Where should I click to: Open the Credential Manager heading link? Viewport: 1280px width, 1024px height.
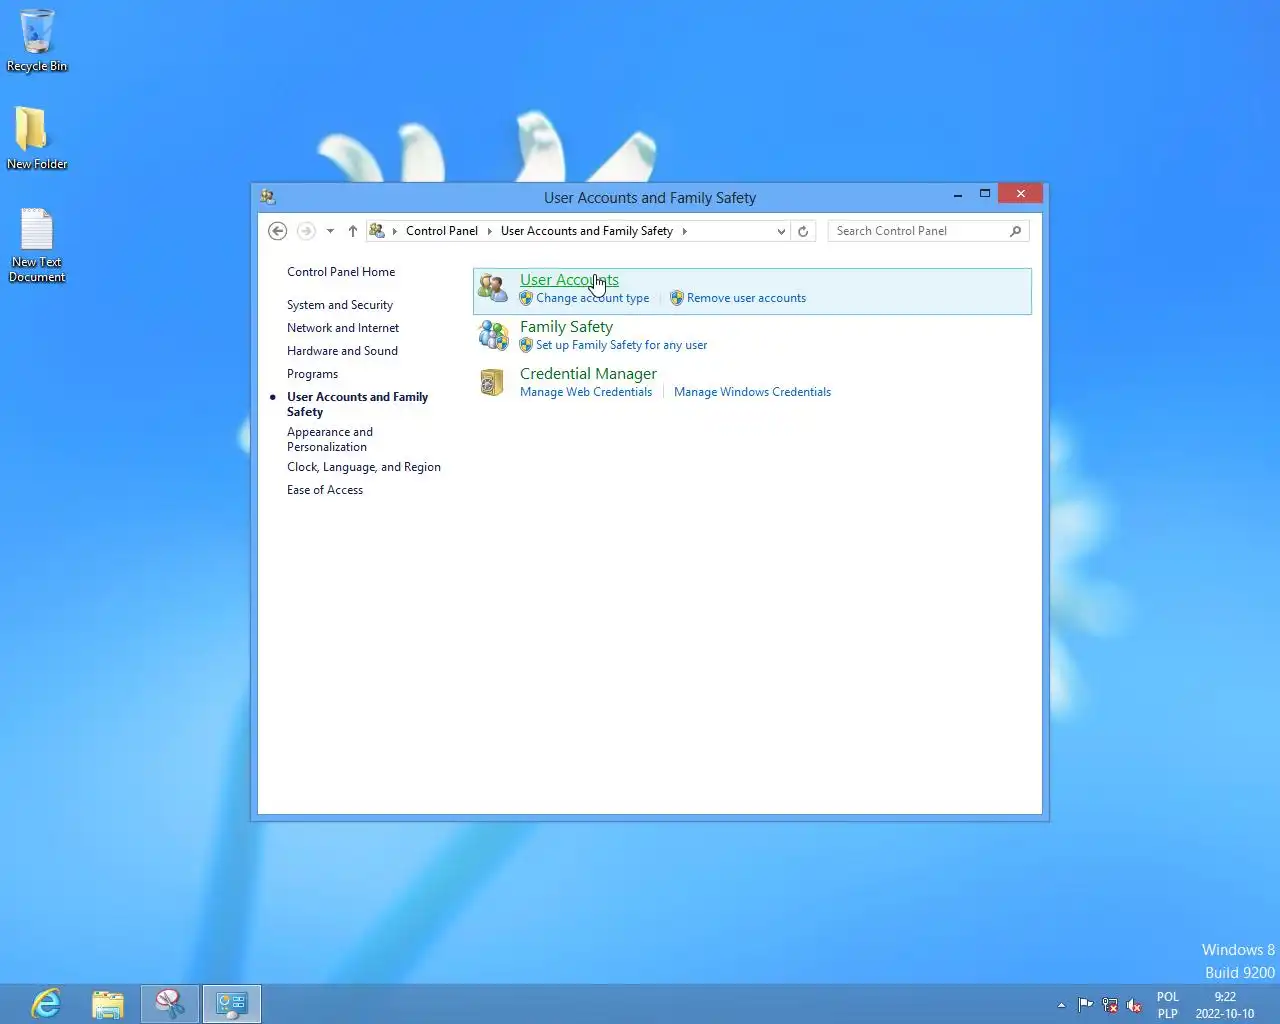(588, 374)
